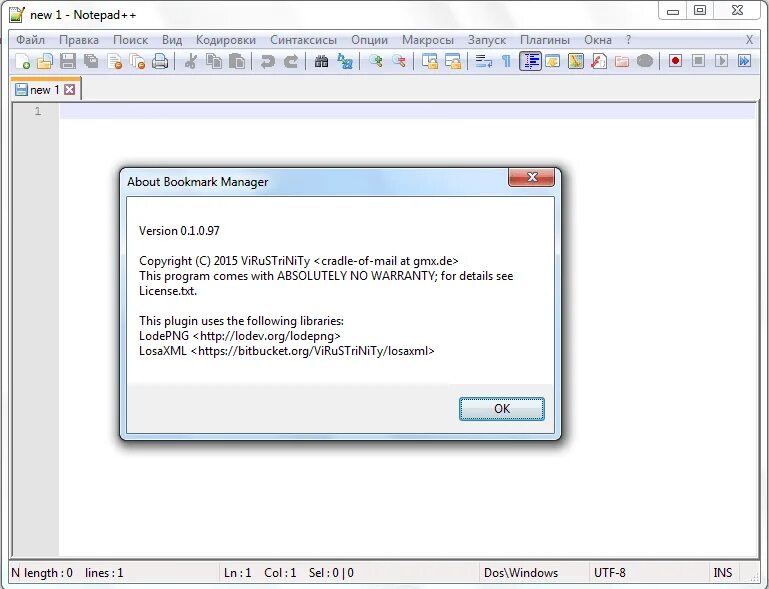Open the Окна menu

coord(598,40)
